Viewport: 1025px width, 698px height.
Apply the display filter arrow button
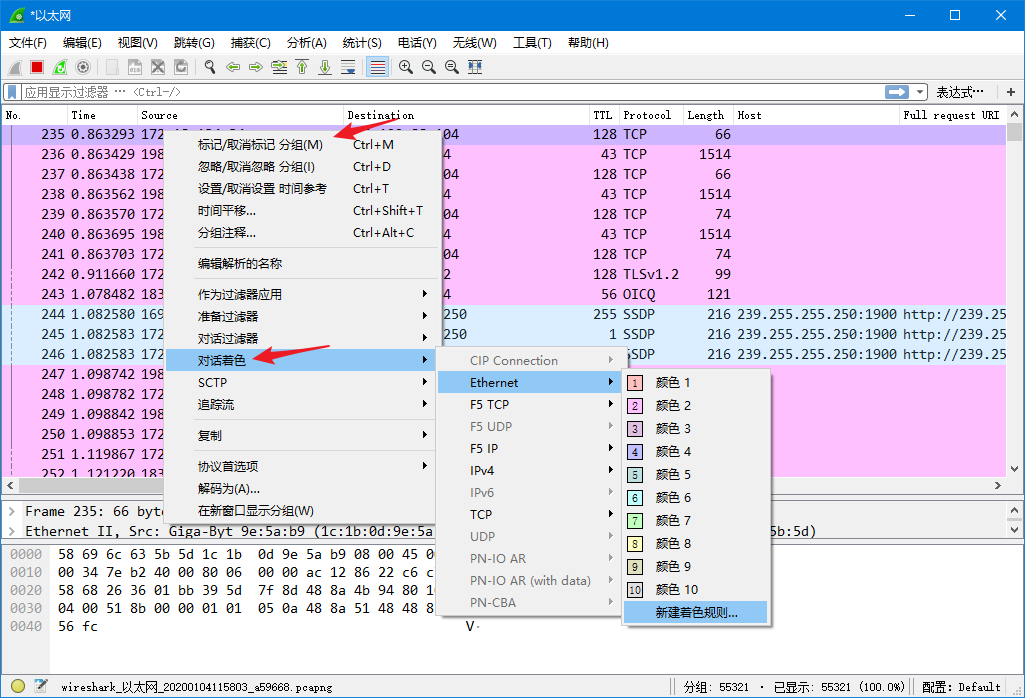[897, 92]
